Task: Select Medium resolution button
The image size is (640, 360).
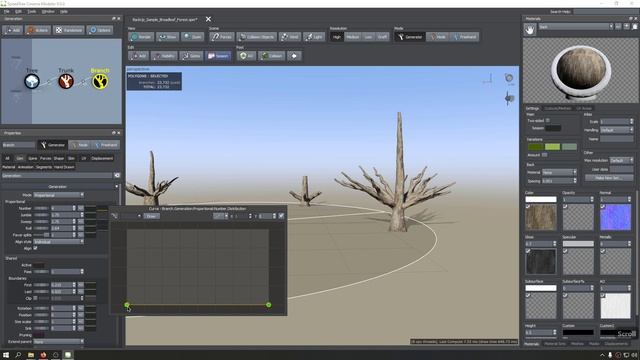Action: coord(353,37)
